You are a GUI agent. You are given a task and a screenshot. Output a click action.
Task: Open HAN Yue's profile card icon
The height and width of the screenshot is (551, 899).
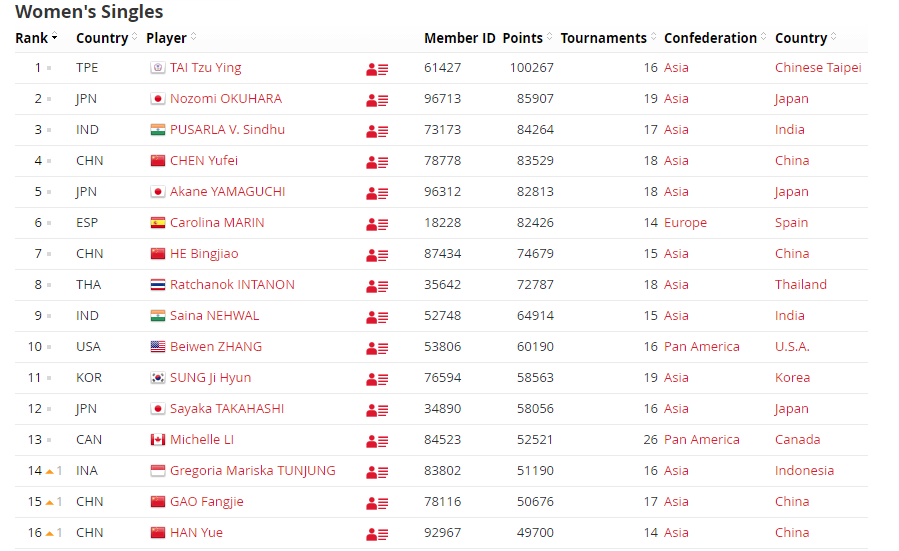pos(377,534)
